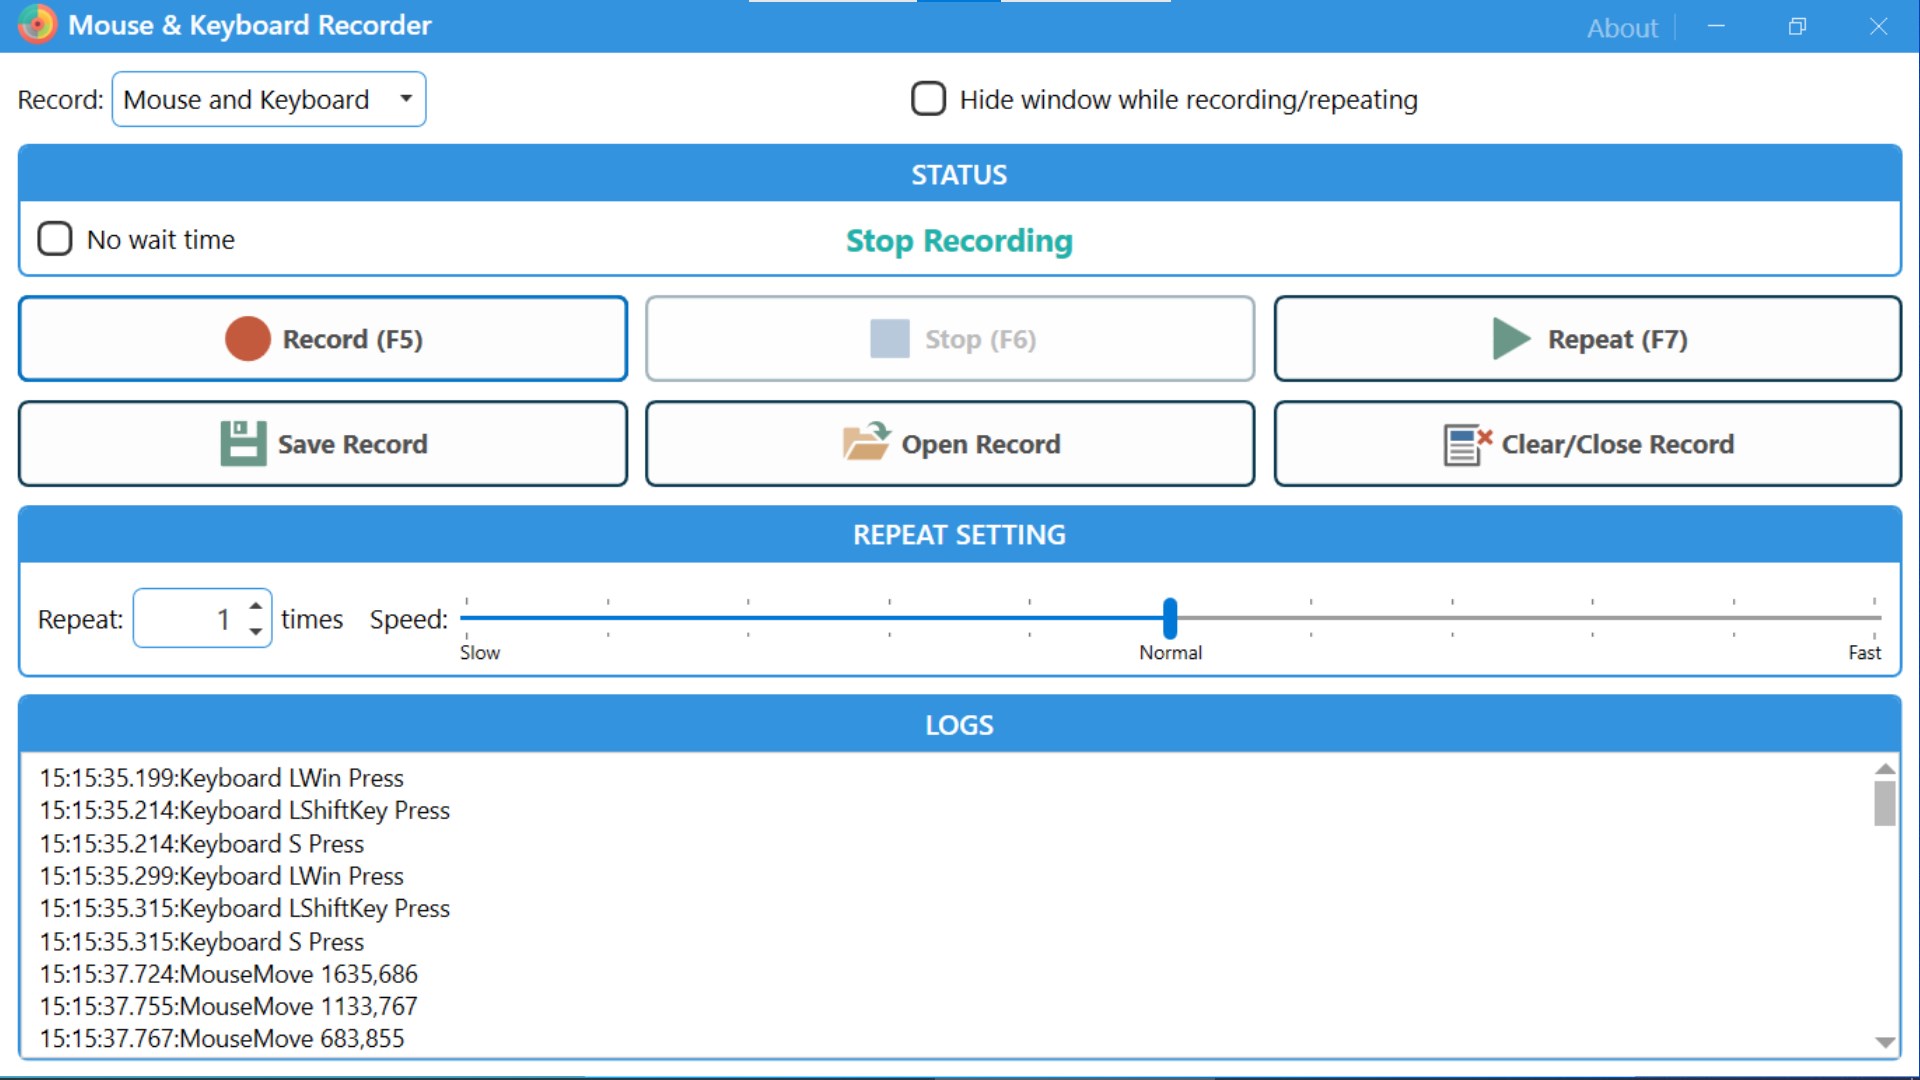Screen dimensions: 1920x1080
Task: Increase repeat count with up arrow
Action: (x=256, y=606)
